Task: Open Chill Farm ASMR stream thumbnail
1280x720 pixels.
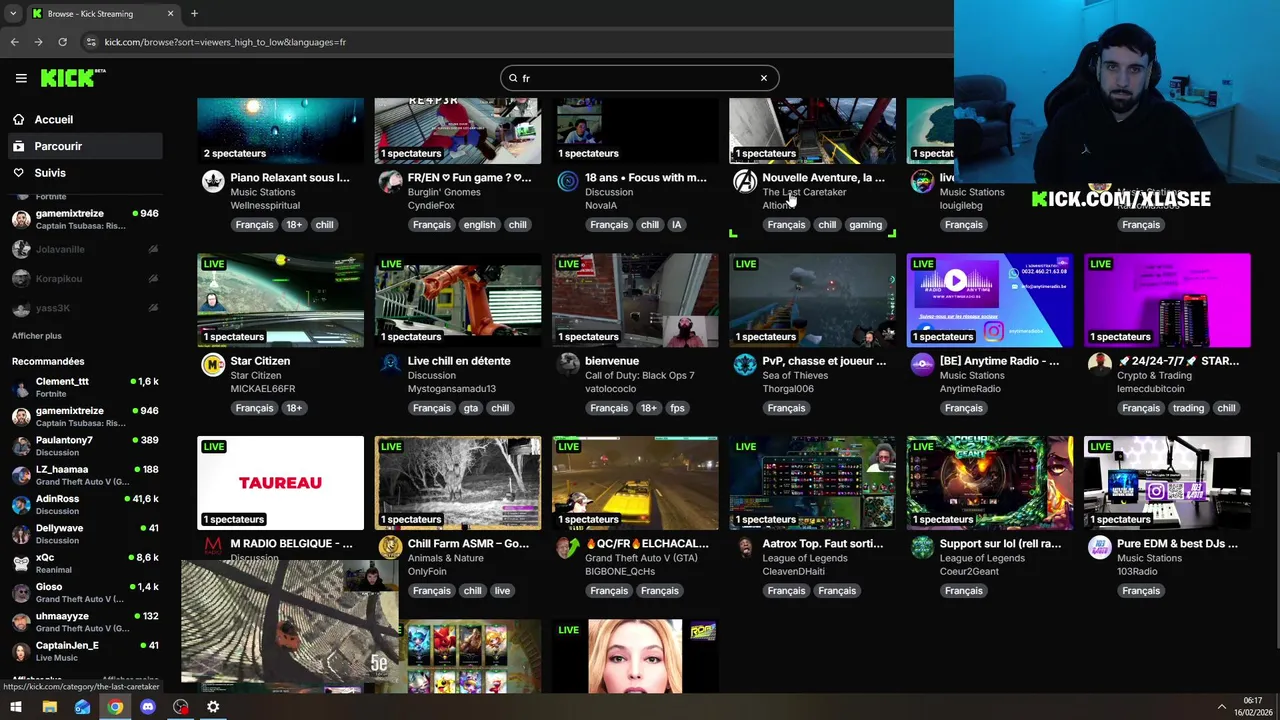Action: click(458, 483)
